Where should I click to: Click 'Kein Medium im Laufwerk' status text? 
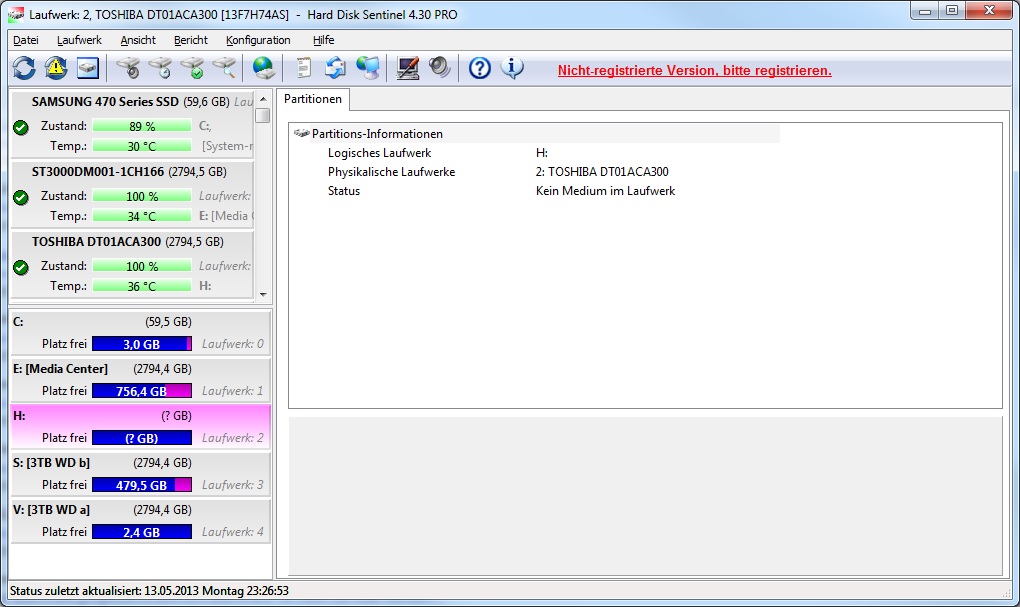pos(606,191)
